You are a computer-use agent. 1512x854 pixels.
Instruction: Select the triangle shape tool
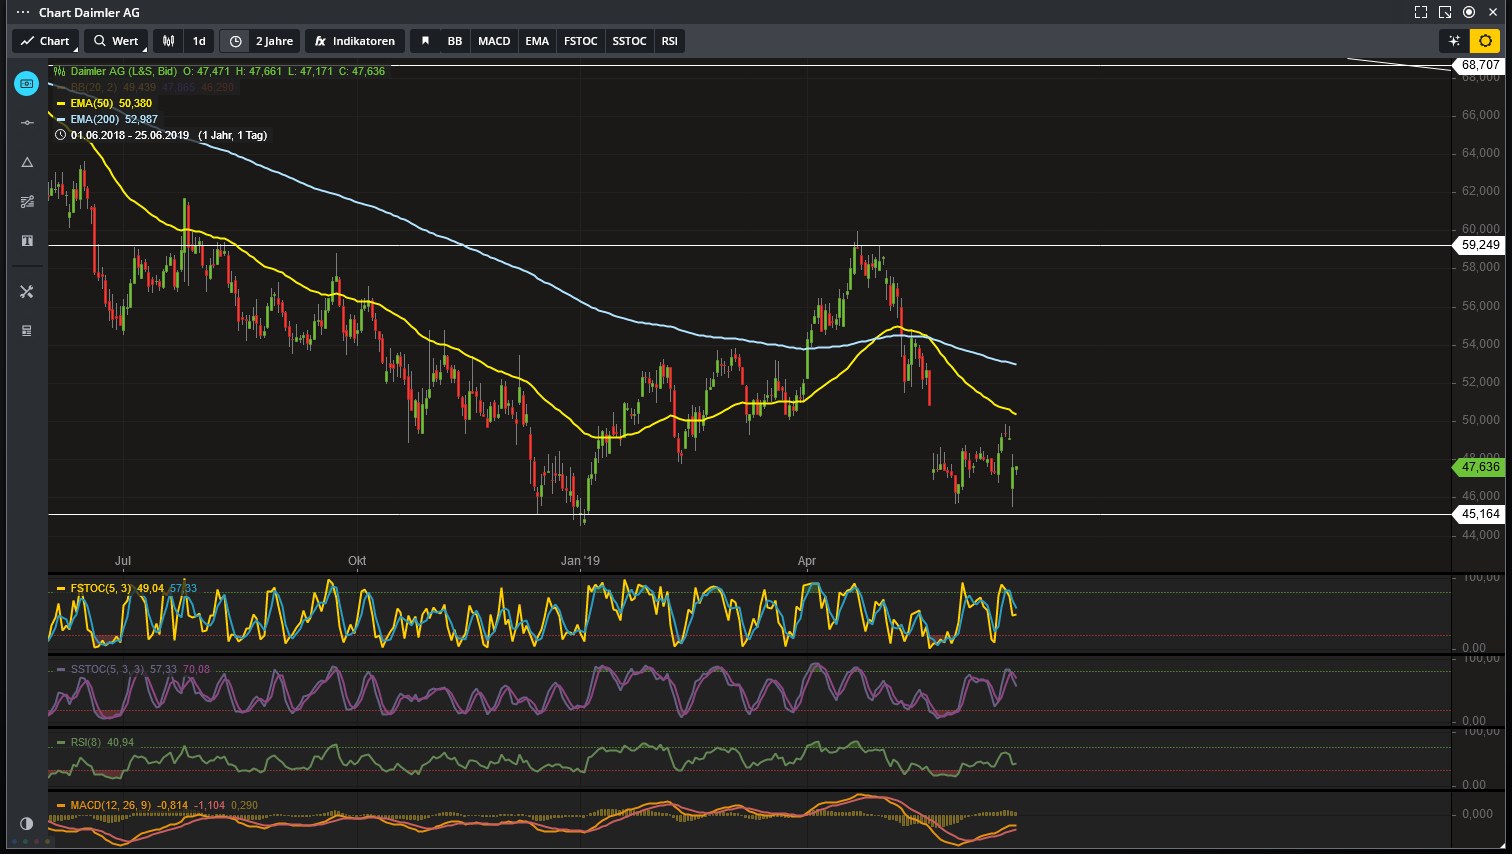tap(27, 162)
